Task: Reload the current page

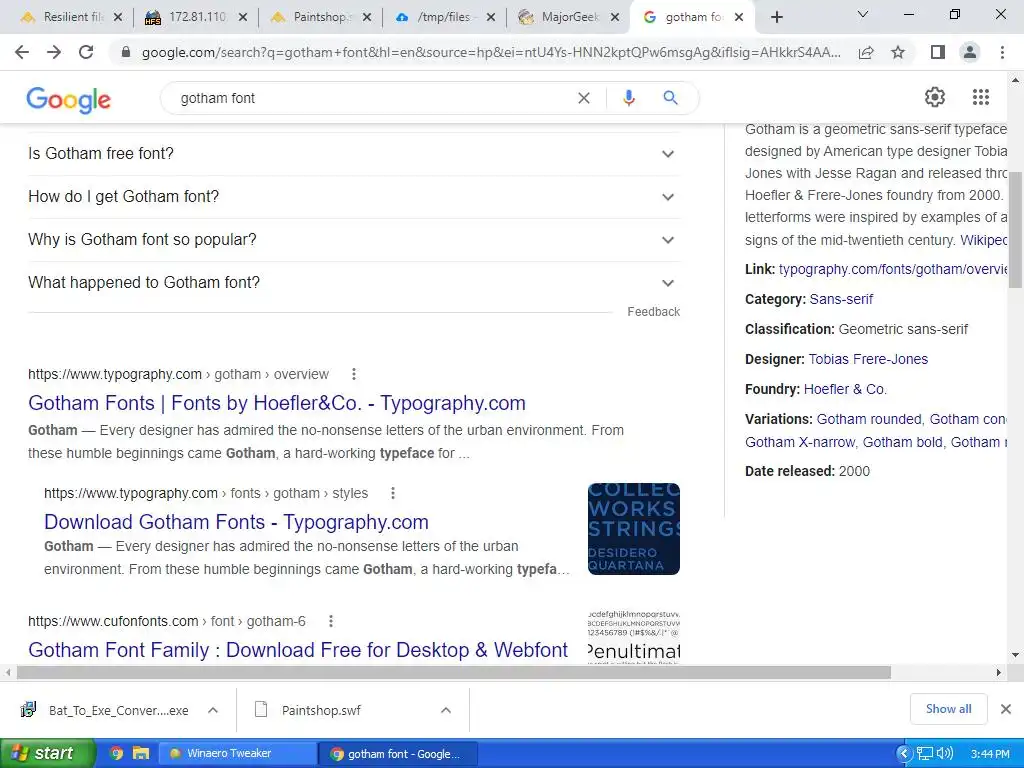Action: [86, 52]
